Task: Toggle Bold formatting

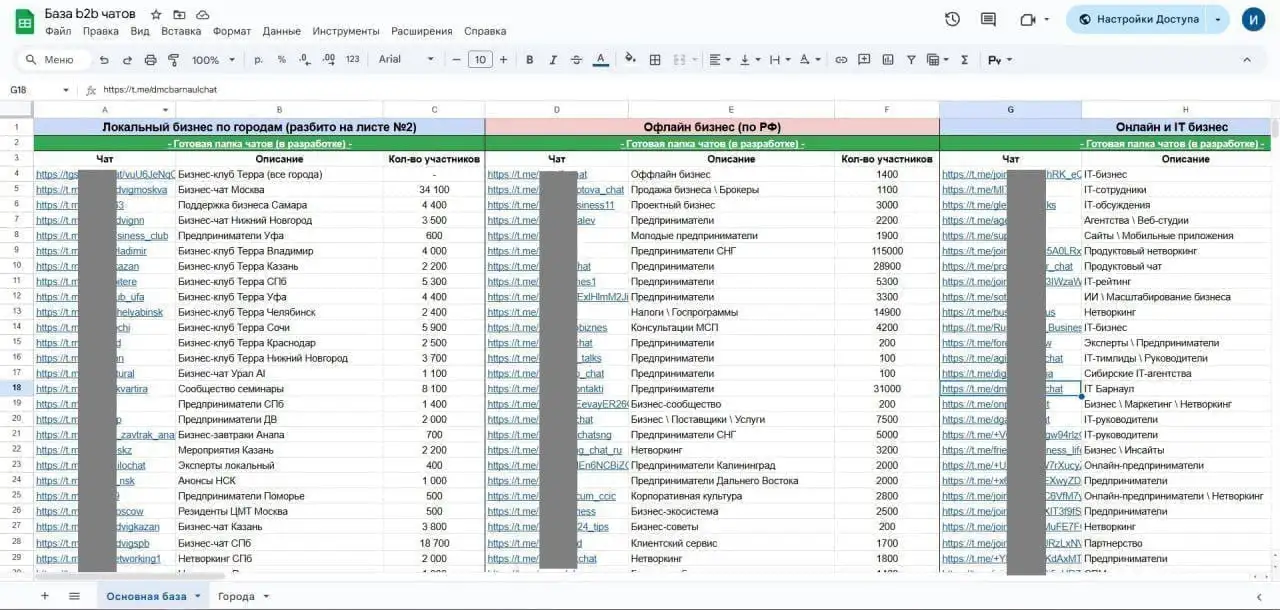Action: [530, 60]
